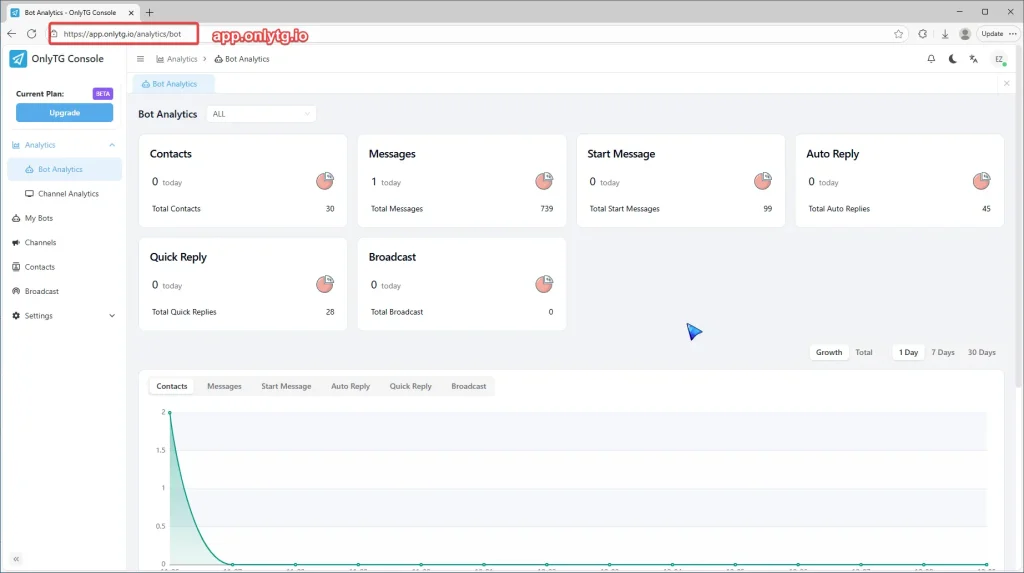Screen dimensions: 1024x573
Task: Click Total Contacts value 30
Action: pos(330,209)
